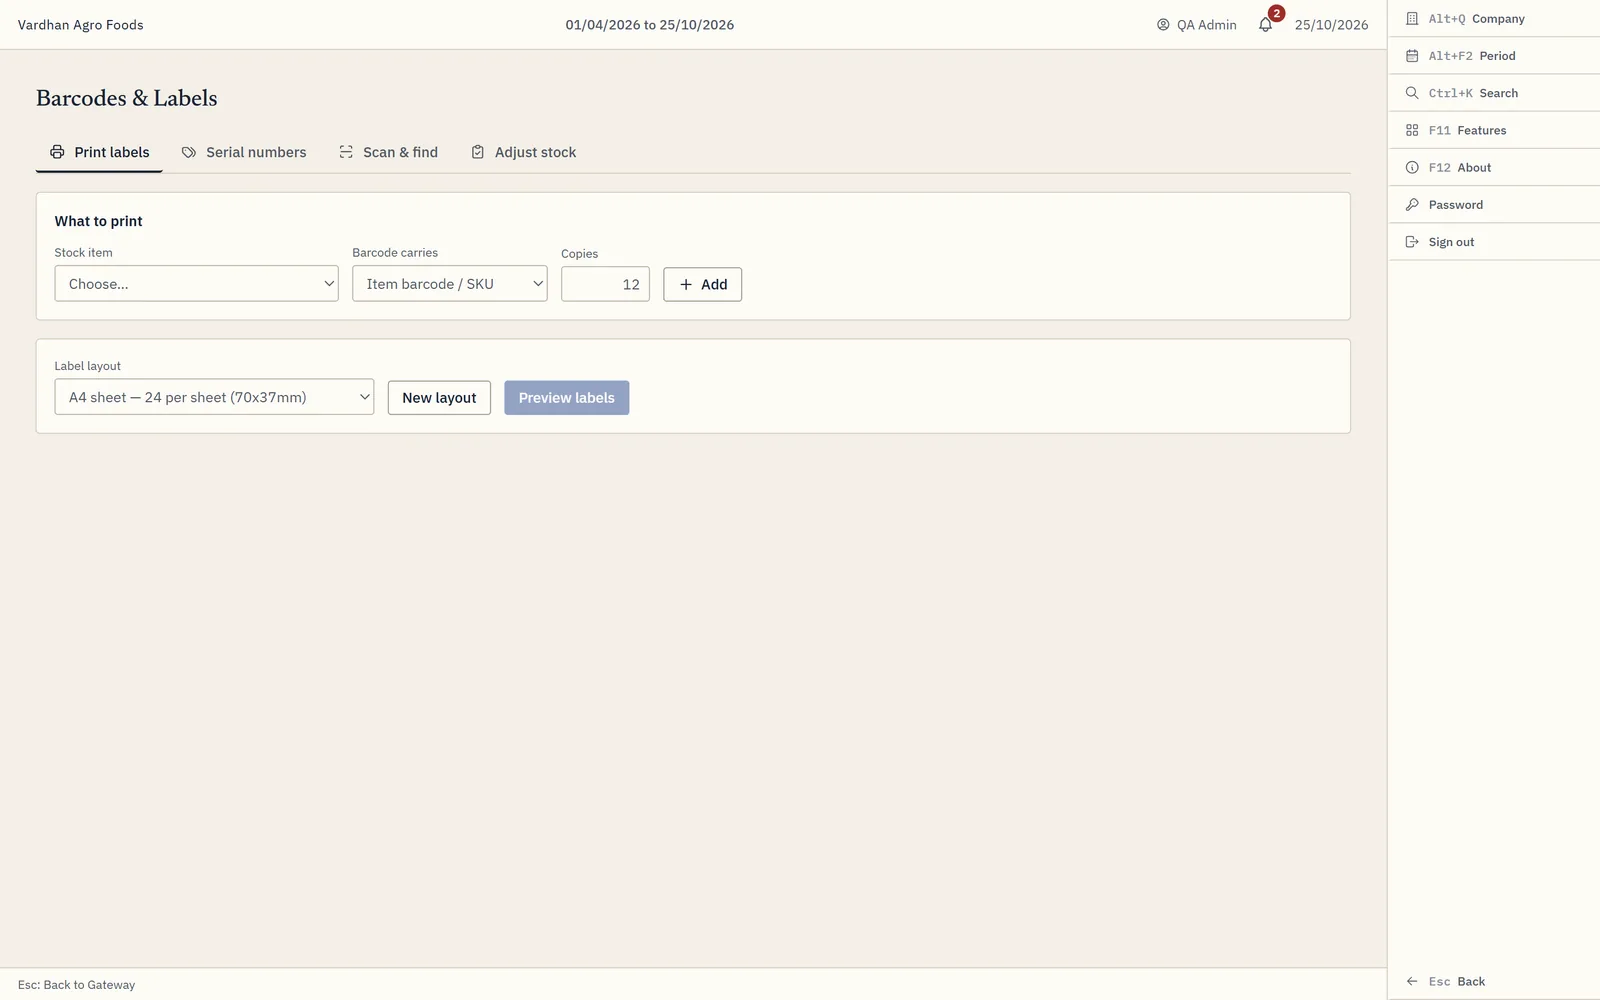Click Esc: Back to Gateway footer text

(x=76, y=985)
